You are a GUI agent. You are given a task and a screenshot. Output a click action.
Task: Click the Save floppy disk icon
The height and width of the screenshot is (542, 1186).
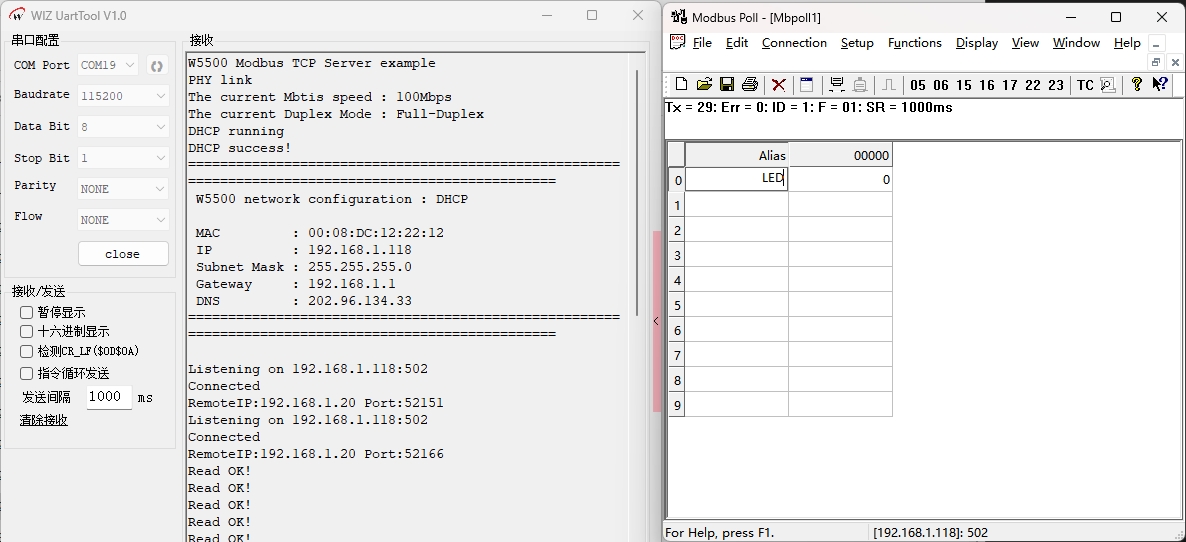727,85
